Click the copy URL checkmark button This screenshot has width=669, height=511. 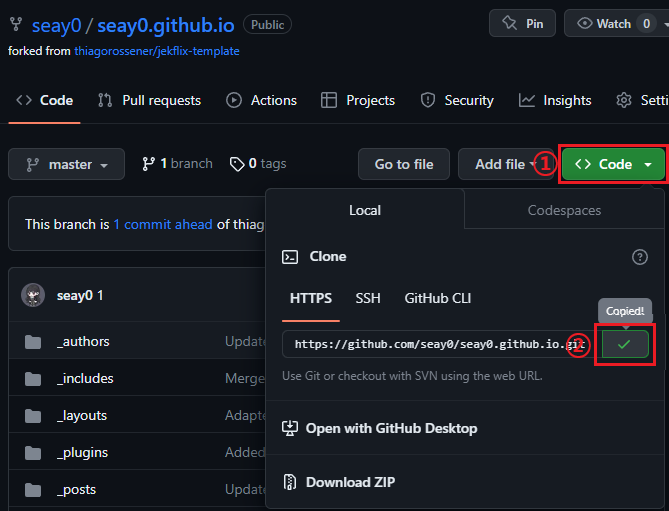(625, 344)
